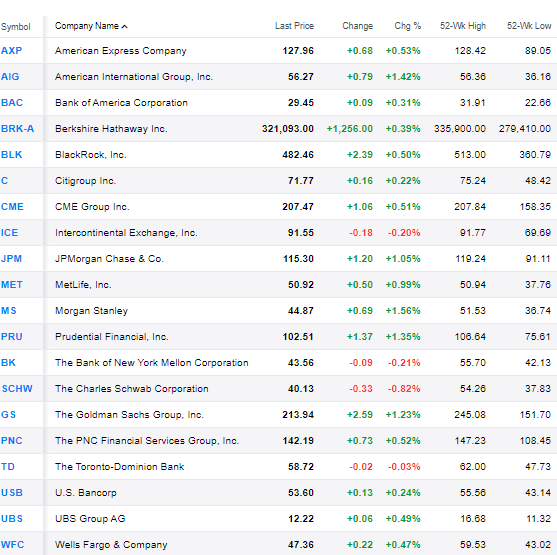Sort by the Change column header
The width and height of the screenshot is (557, 555).
[358, 26]
